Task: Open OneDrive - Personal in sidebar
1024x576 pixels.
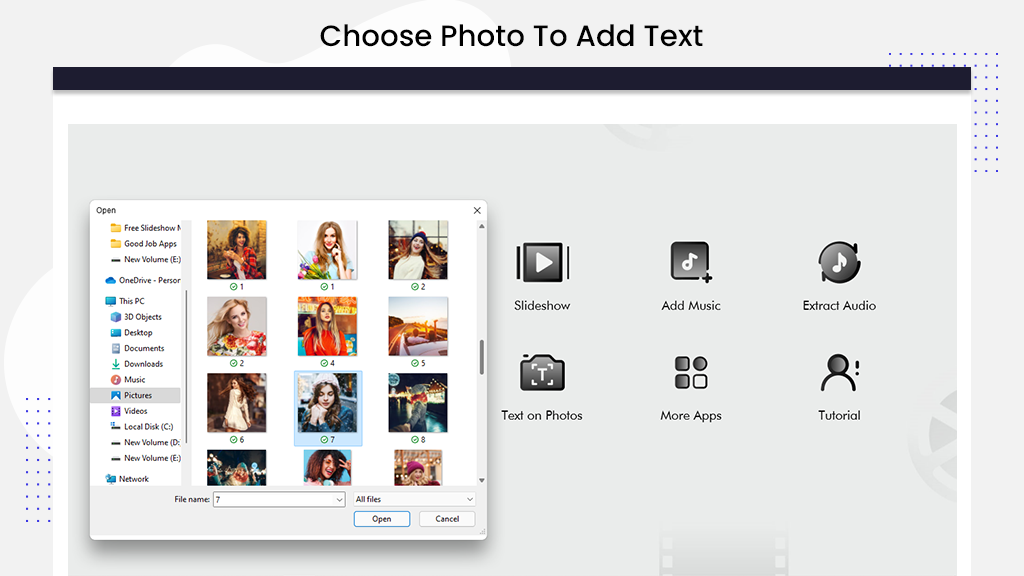Action: tap(142, 280)
